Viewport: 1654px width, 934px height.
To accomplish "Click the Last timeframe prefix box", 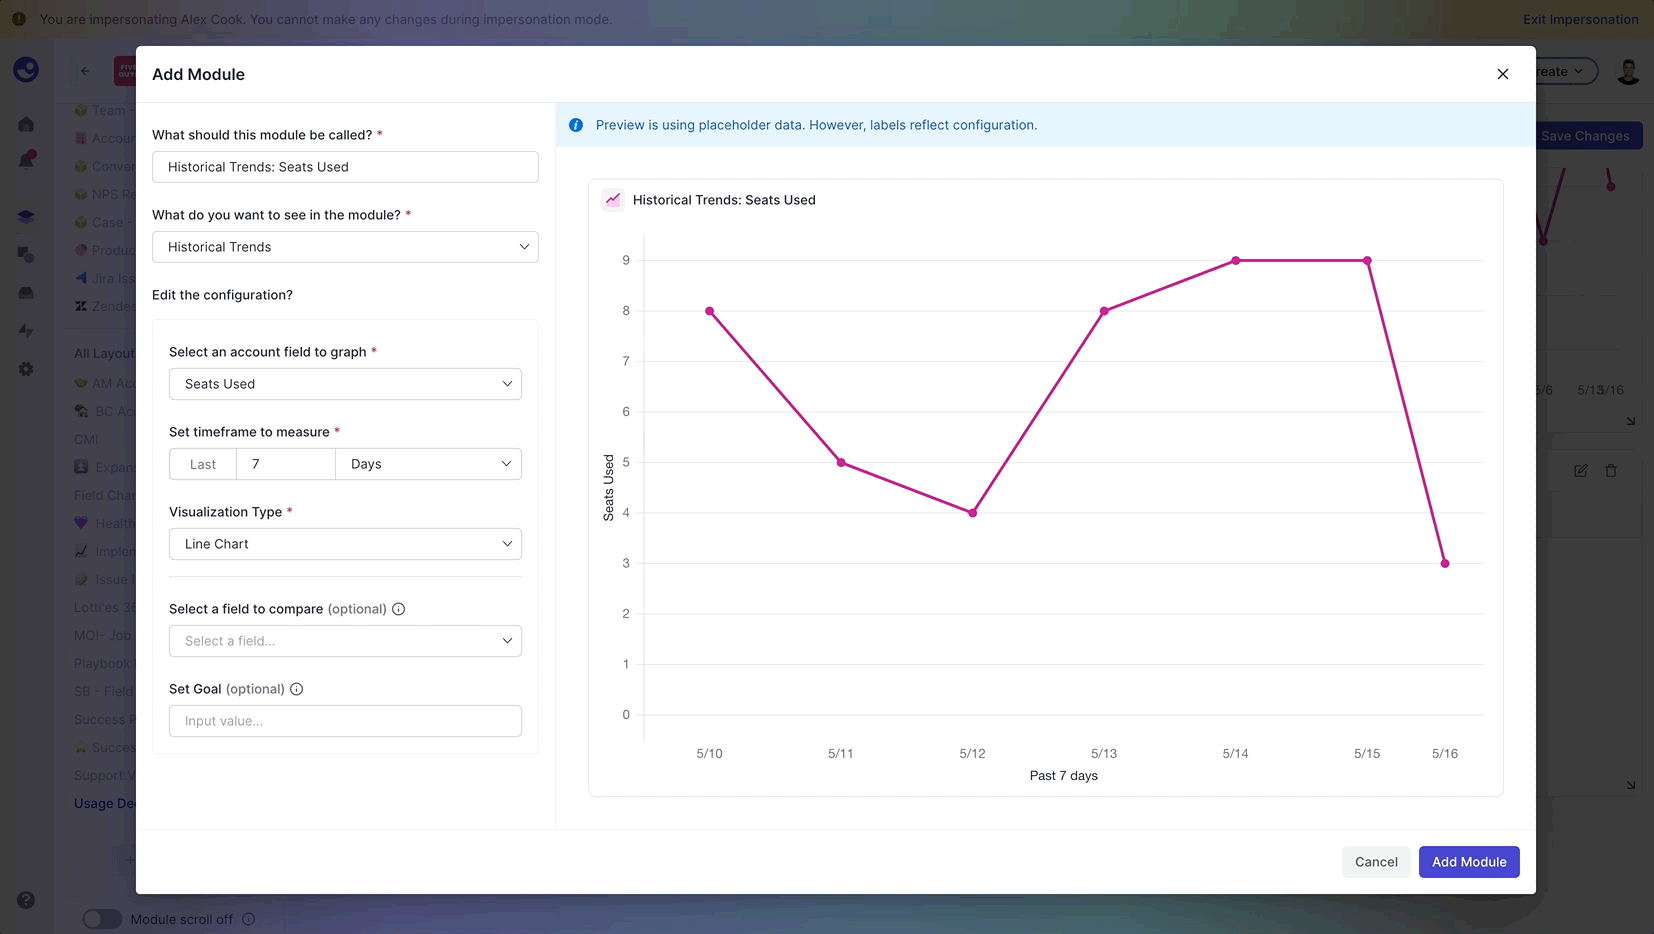I will coord(203,464).
